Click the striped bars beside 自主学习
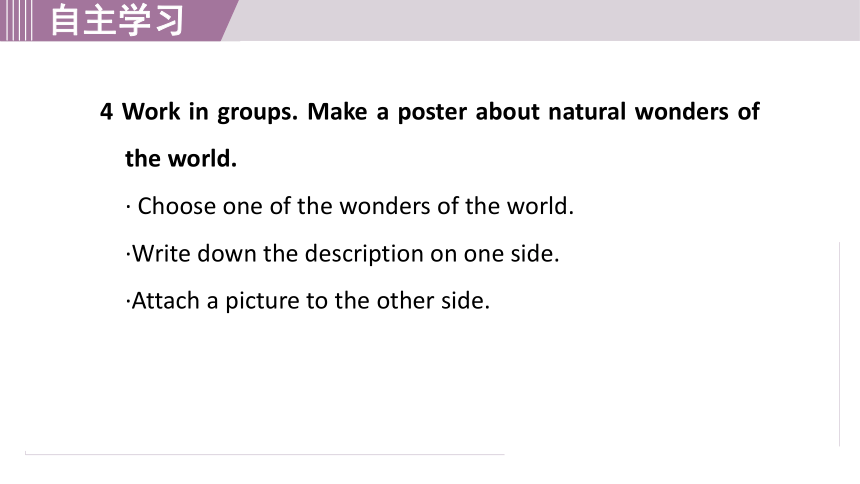The image size is (860, 484). [x=16, y=20]
